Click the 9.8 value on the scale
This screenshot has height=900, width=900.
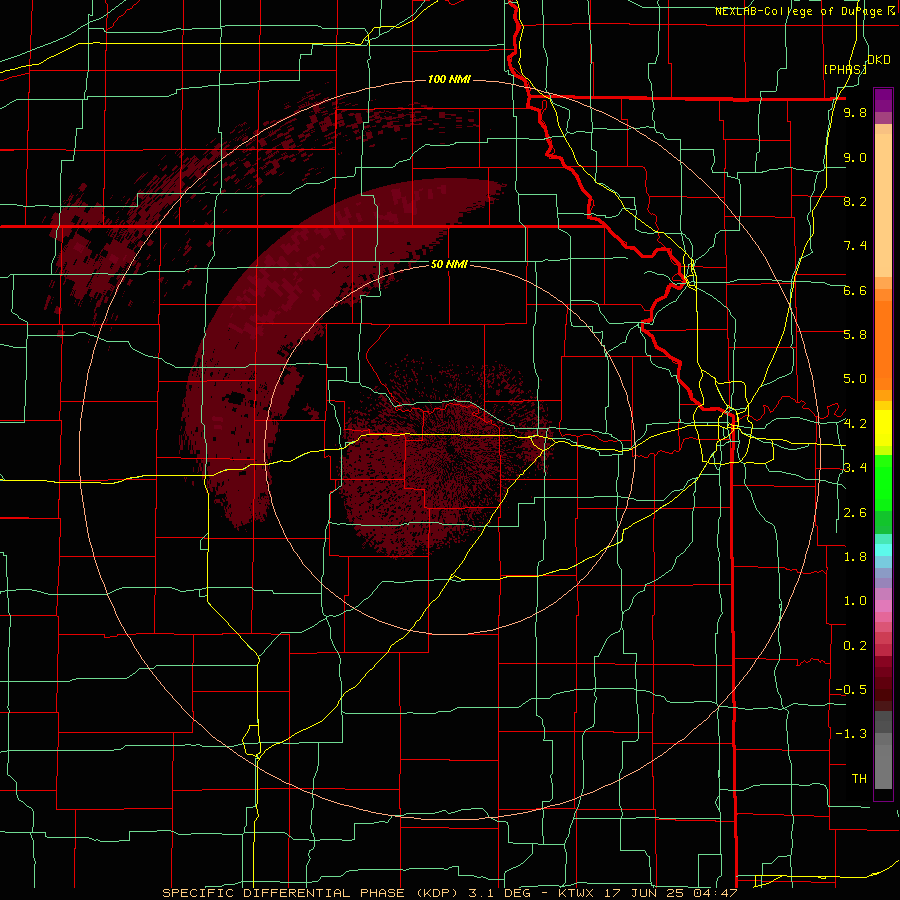855,112
